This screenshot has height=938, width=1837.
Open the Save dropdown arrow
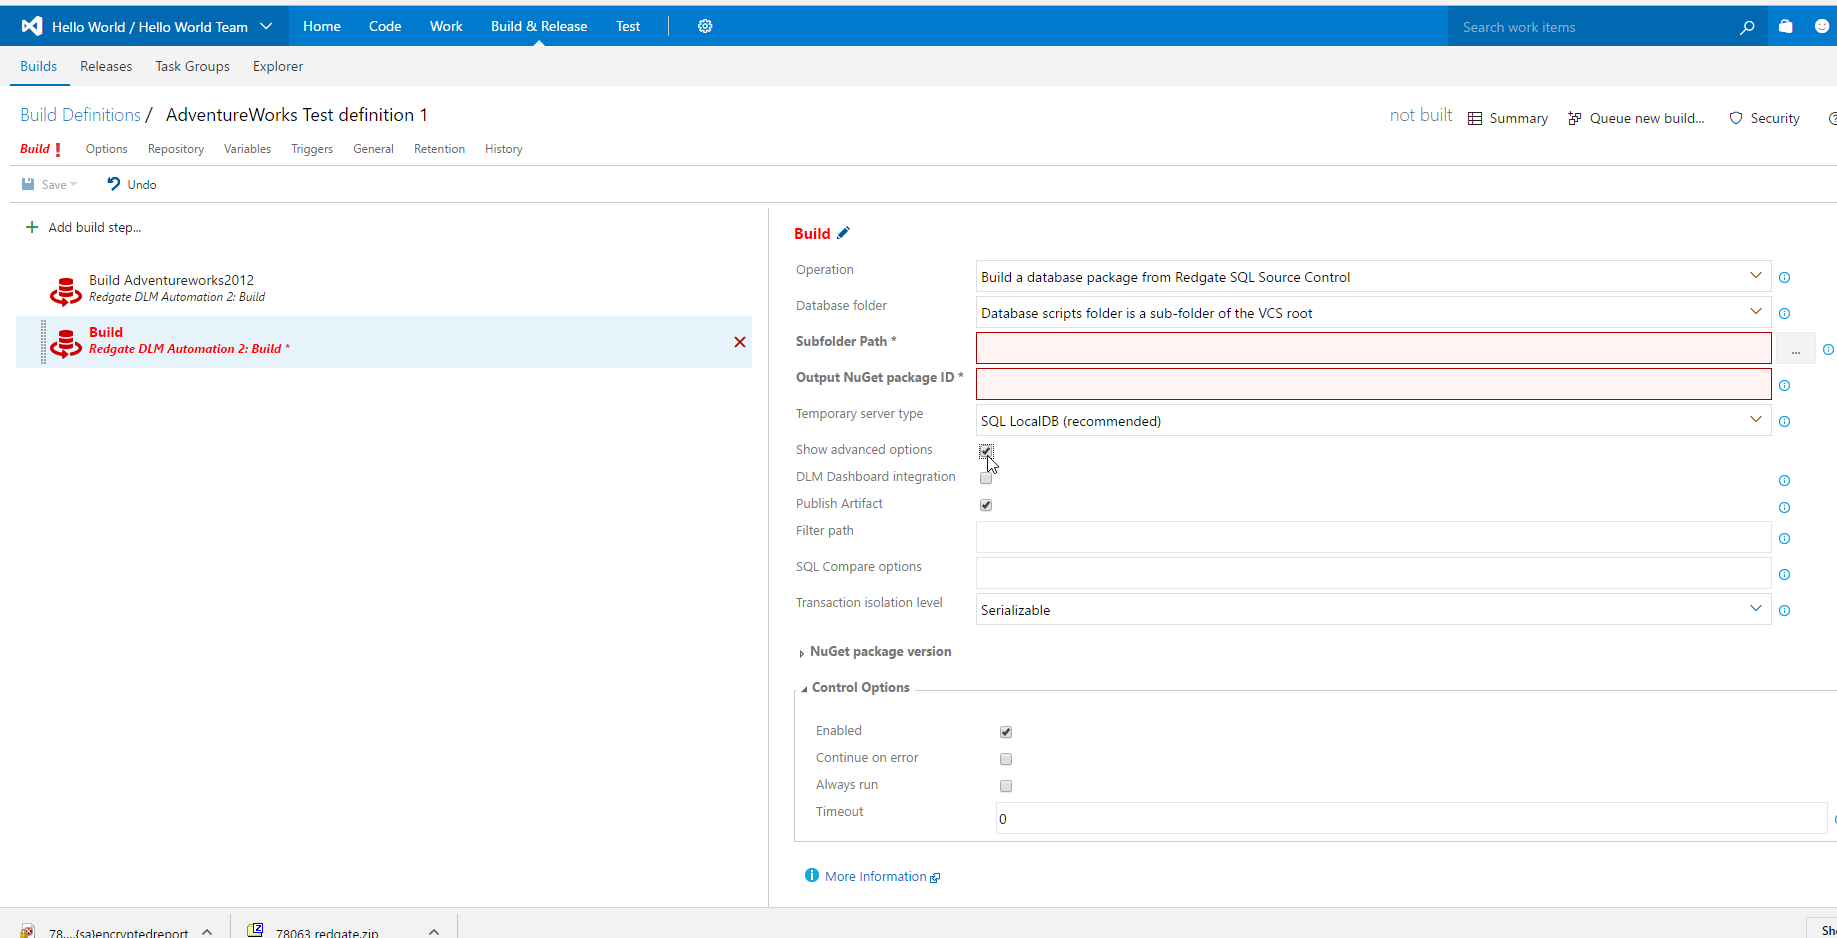[x=73, y=185]
